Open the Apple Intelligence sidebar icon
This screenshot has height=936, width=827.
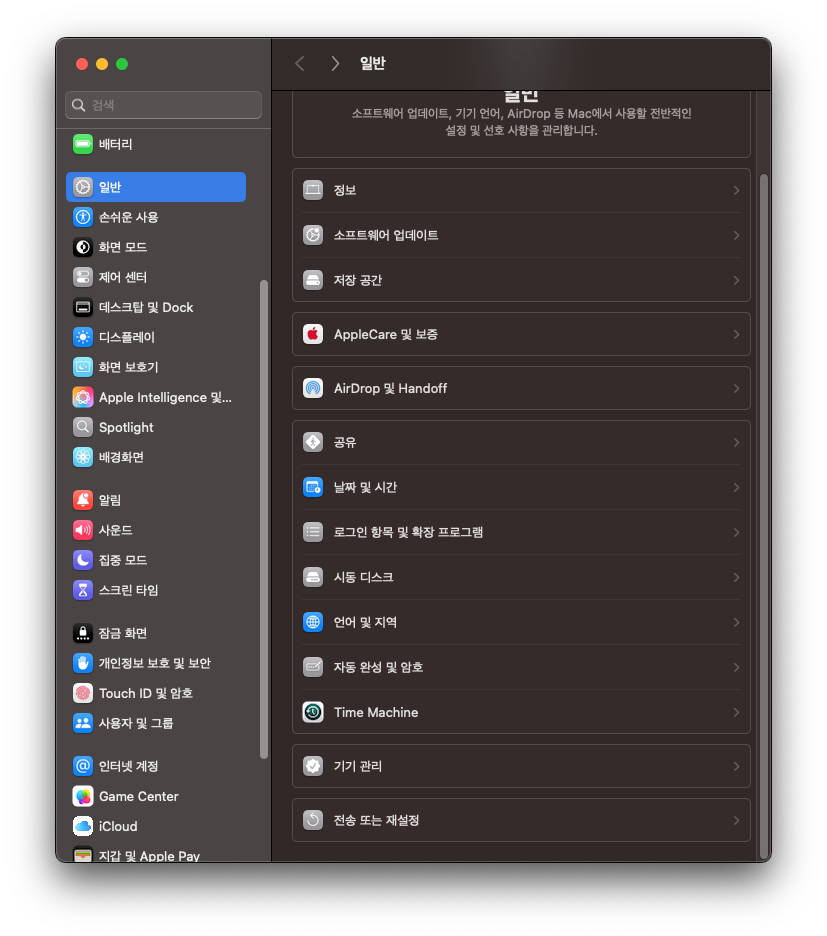click(x=83, y=397)
